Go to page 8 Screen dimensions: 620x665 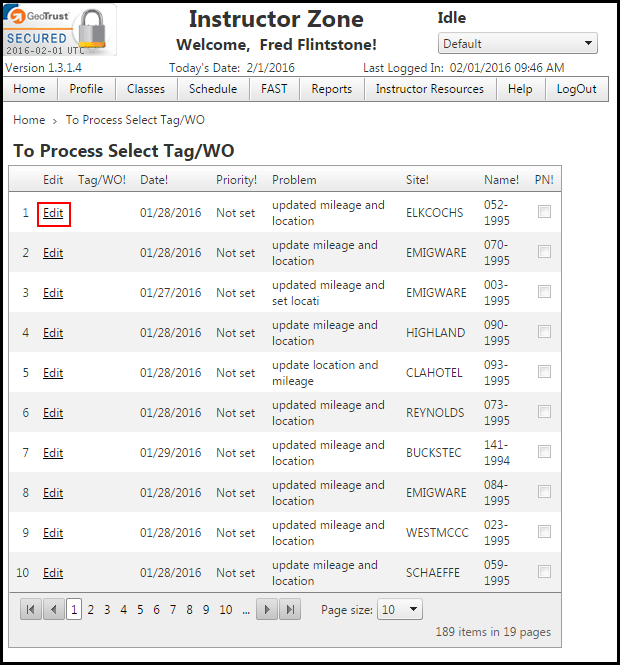coord(189,610)
